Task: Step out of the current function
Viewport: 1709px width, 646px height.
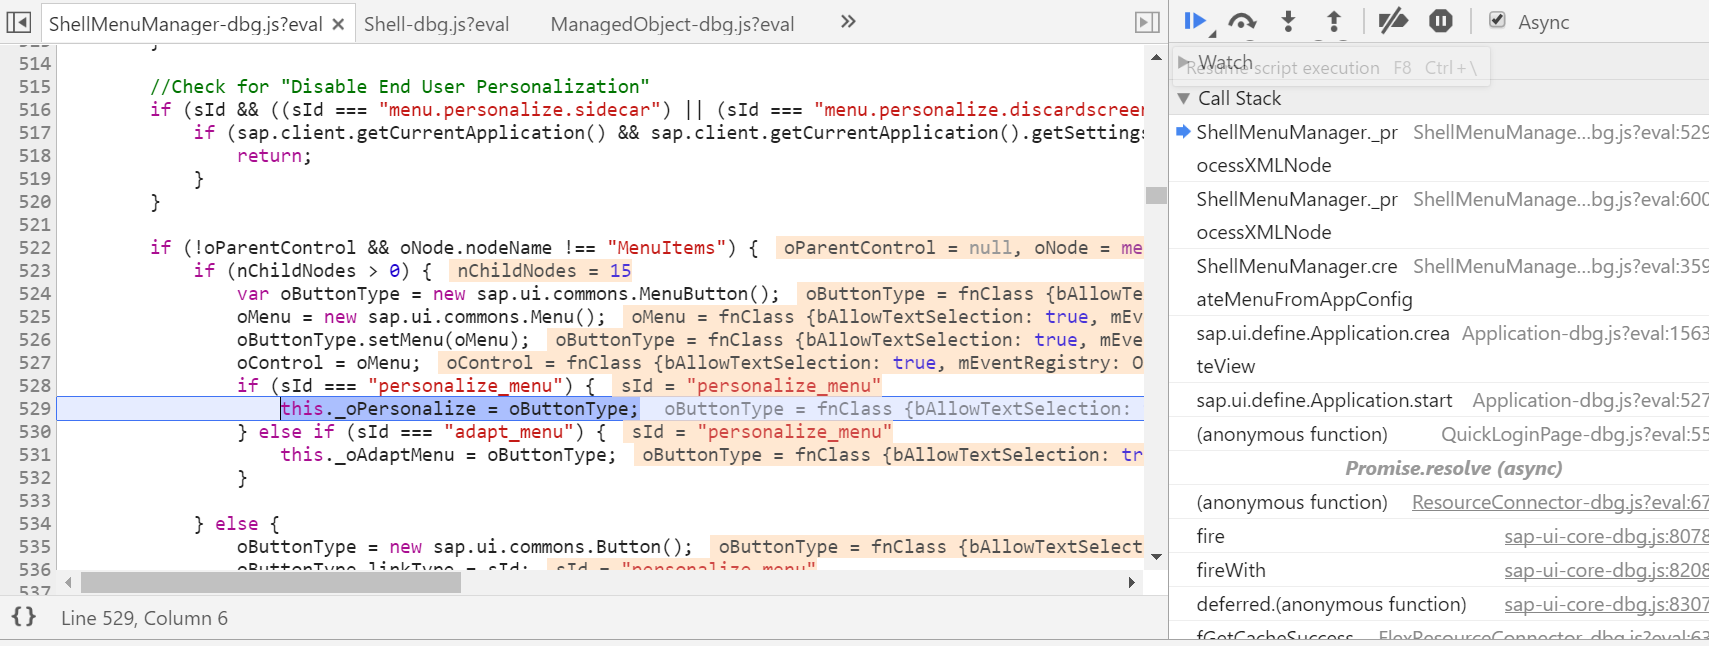Action: pos(1333,21)
